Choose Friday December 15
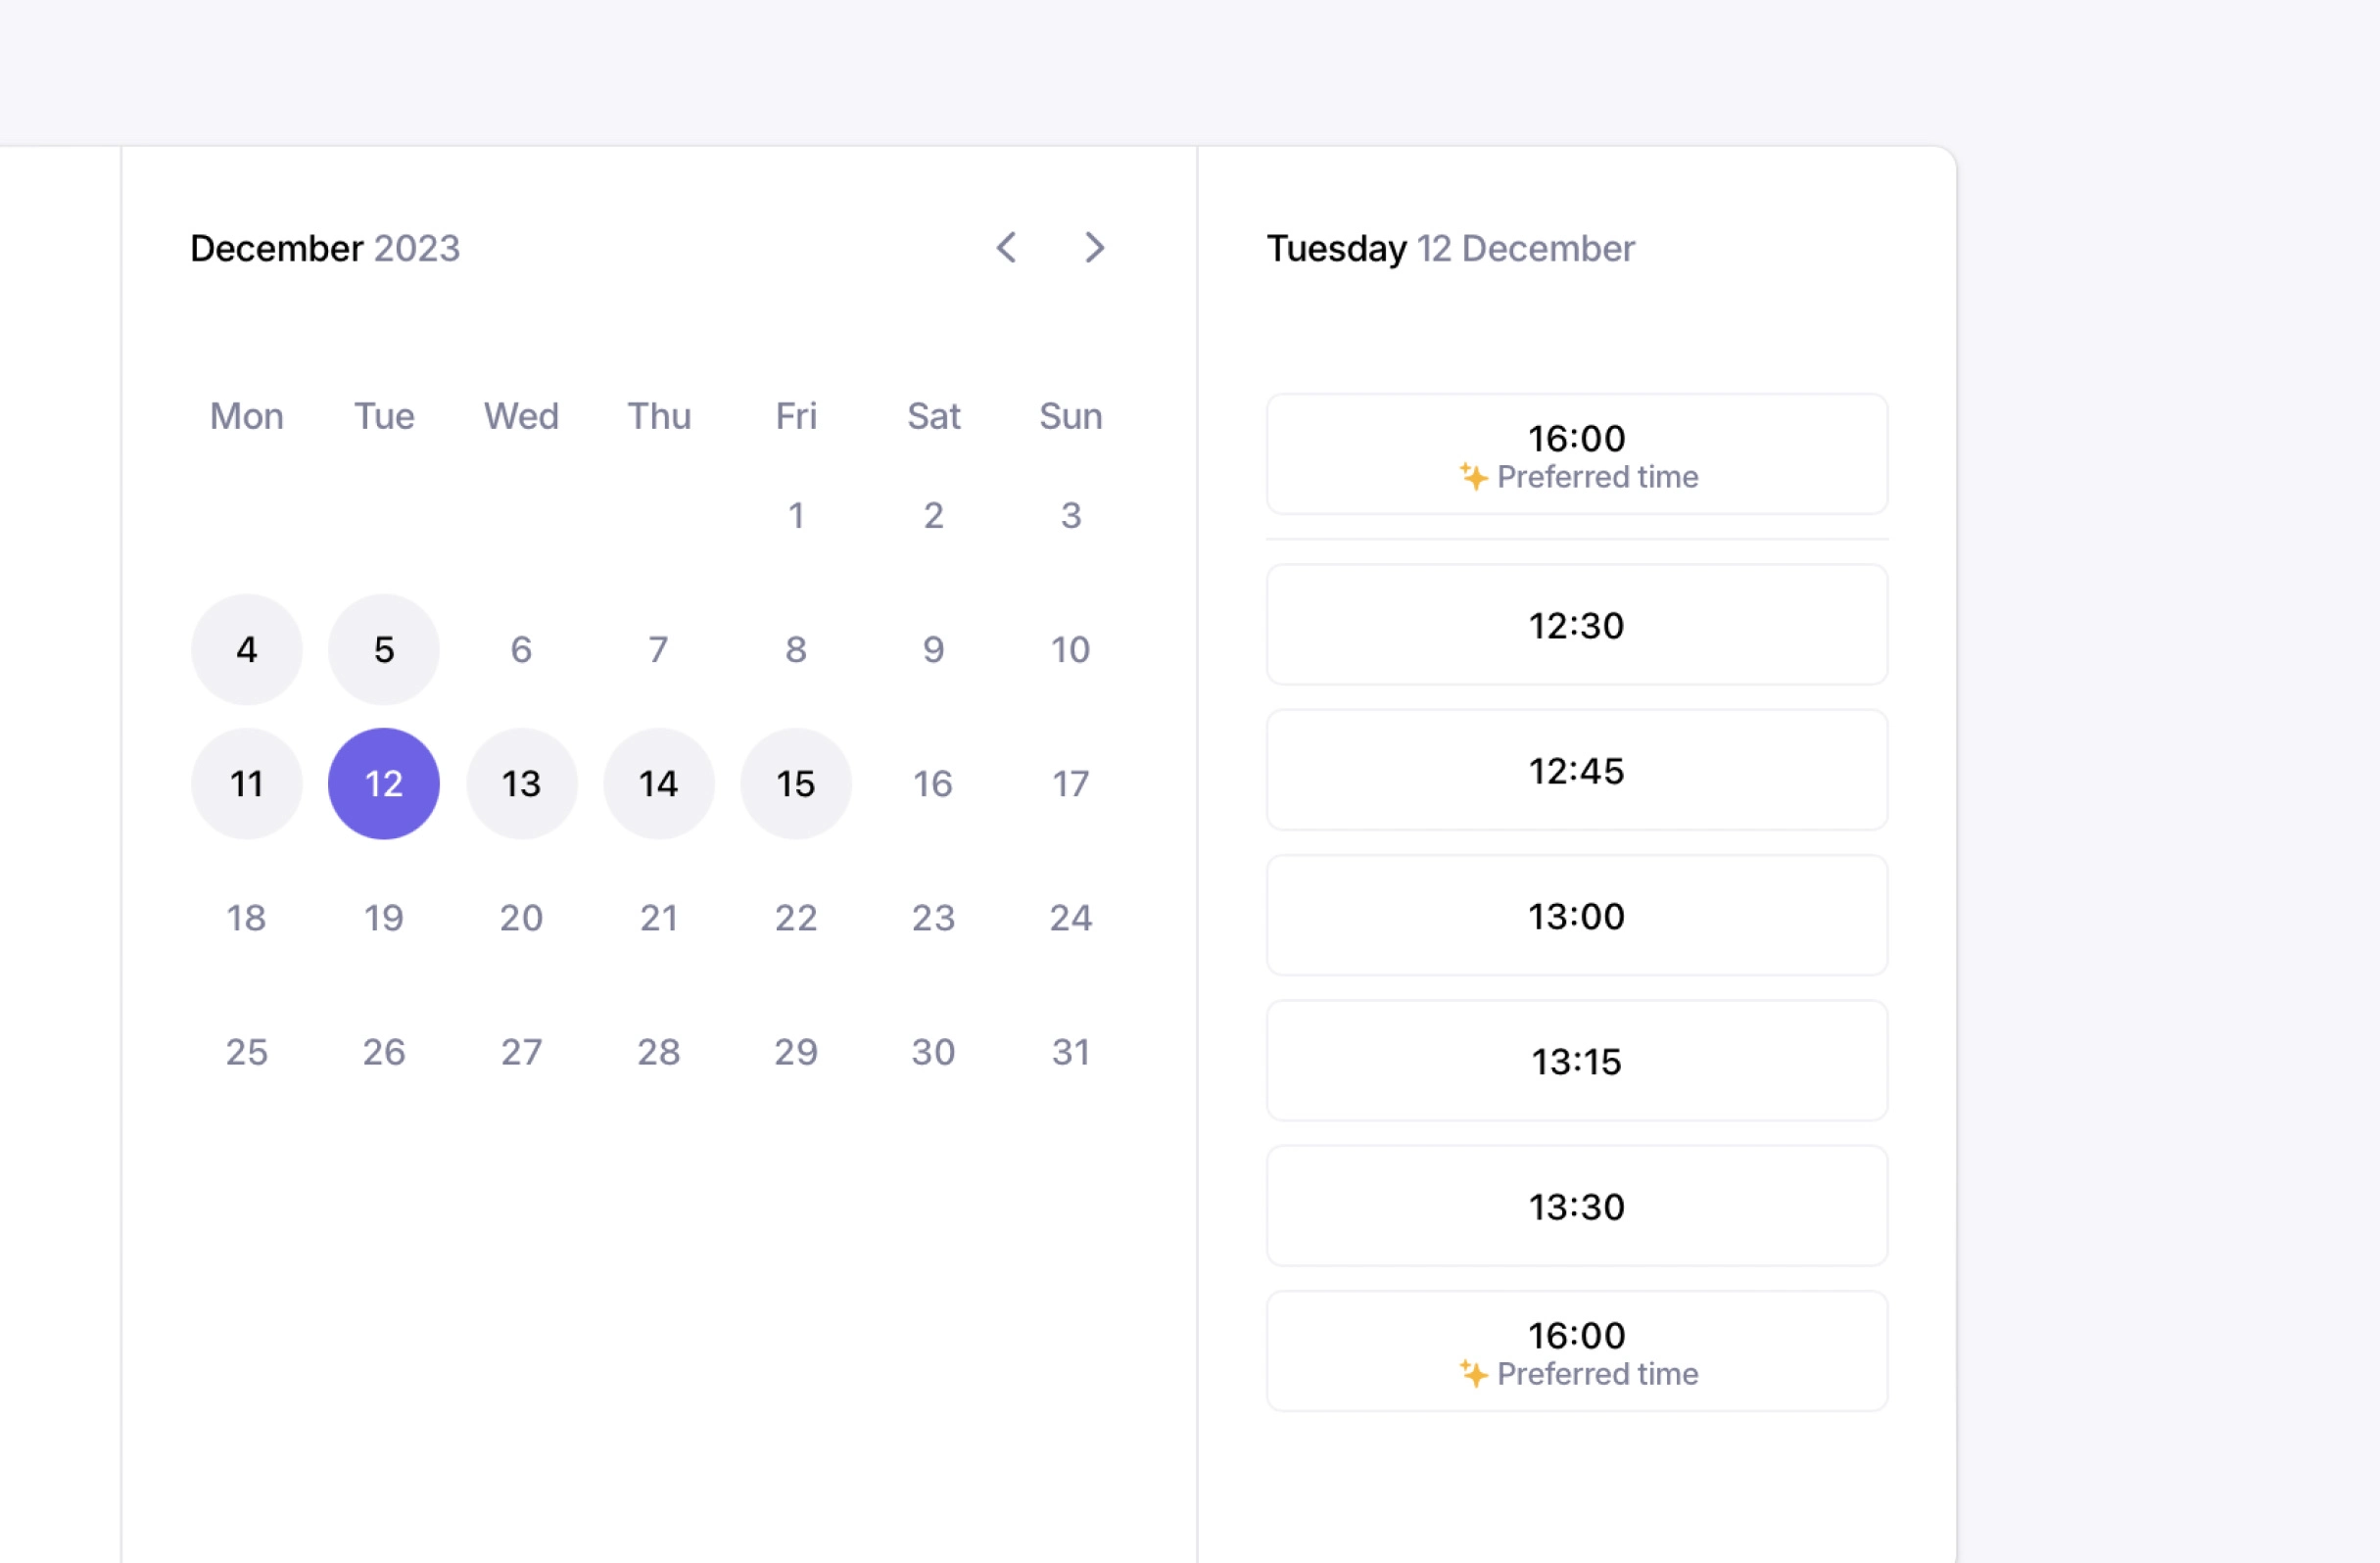 point(796,784)
